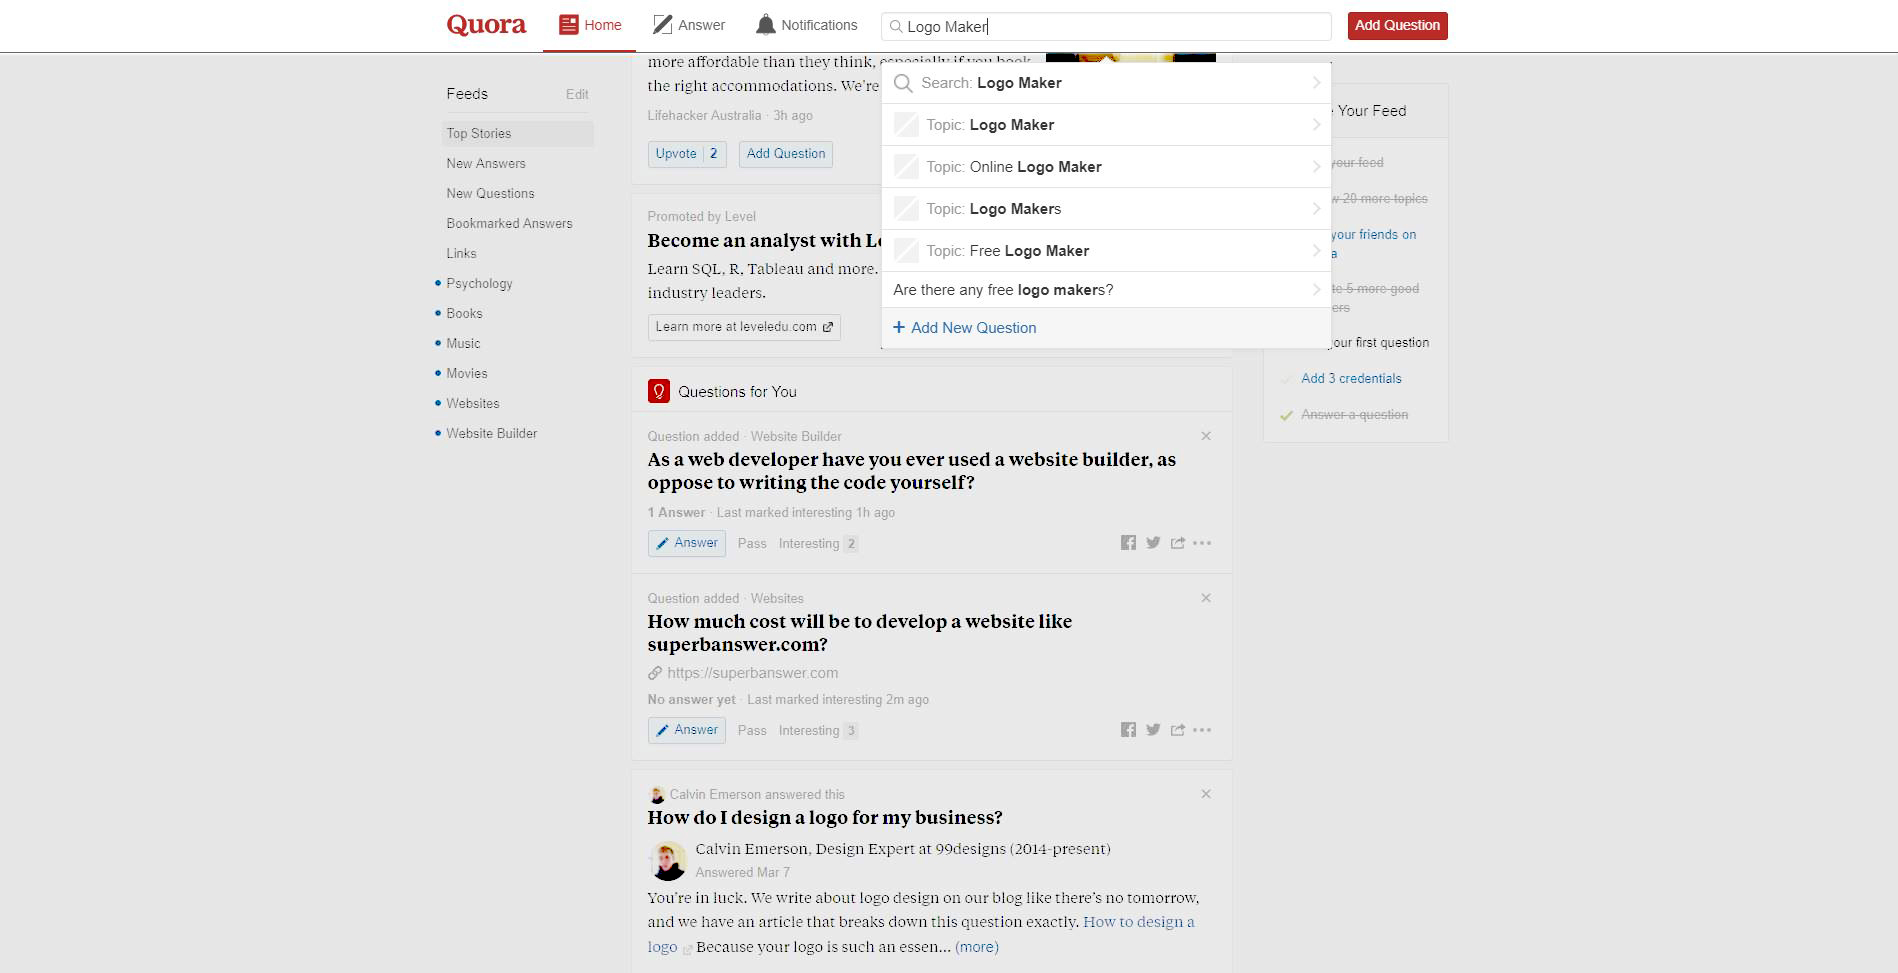Click the Quora logo
1898x973 pixels.
coord(486,25)
